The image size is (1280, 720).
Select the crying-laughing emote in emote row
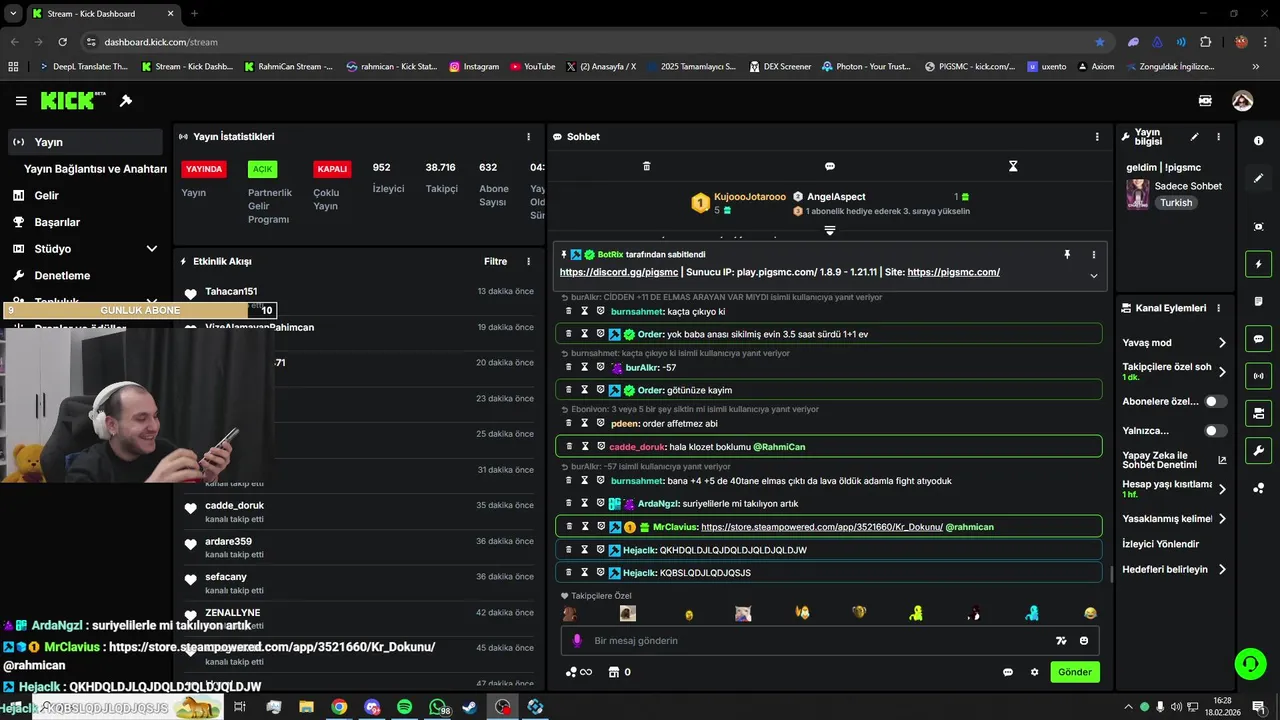tap(1090, 613)
